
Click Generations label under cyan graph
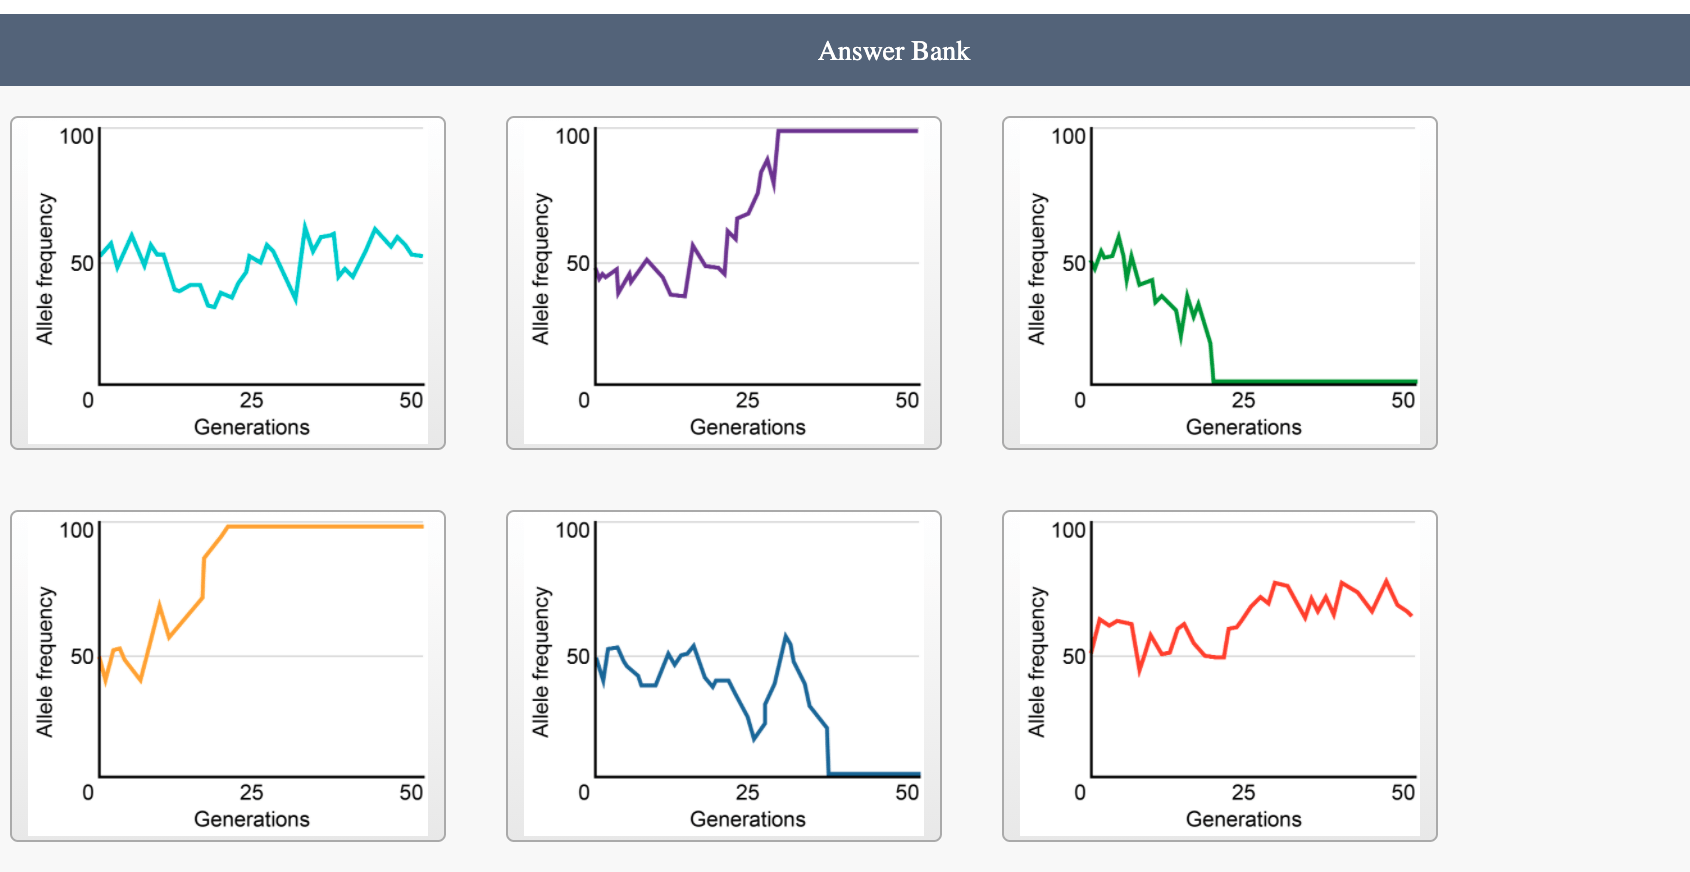[x=252, y=427]
